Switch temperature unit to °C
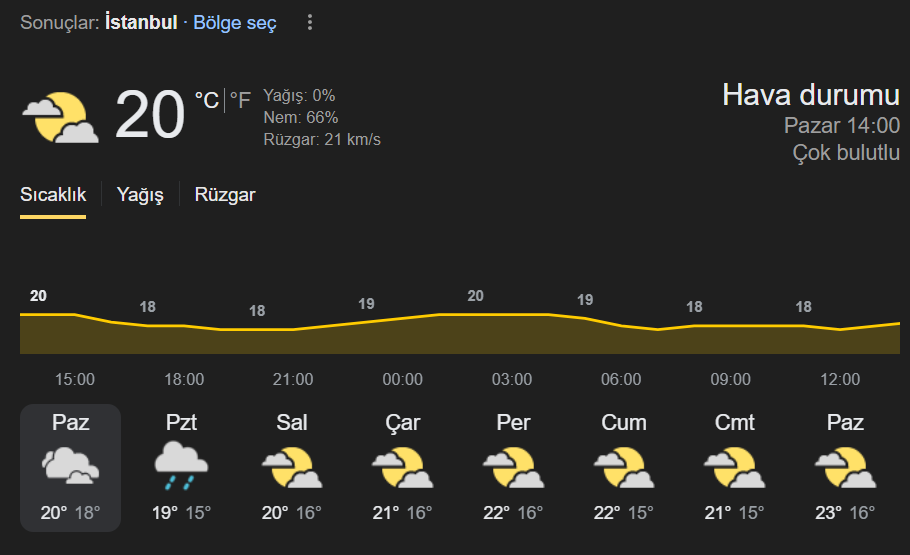Screen dimensions: 910x555 pyautogui.click(x=207, y=100)
